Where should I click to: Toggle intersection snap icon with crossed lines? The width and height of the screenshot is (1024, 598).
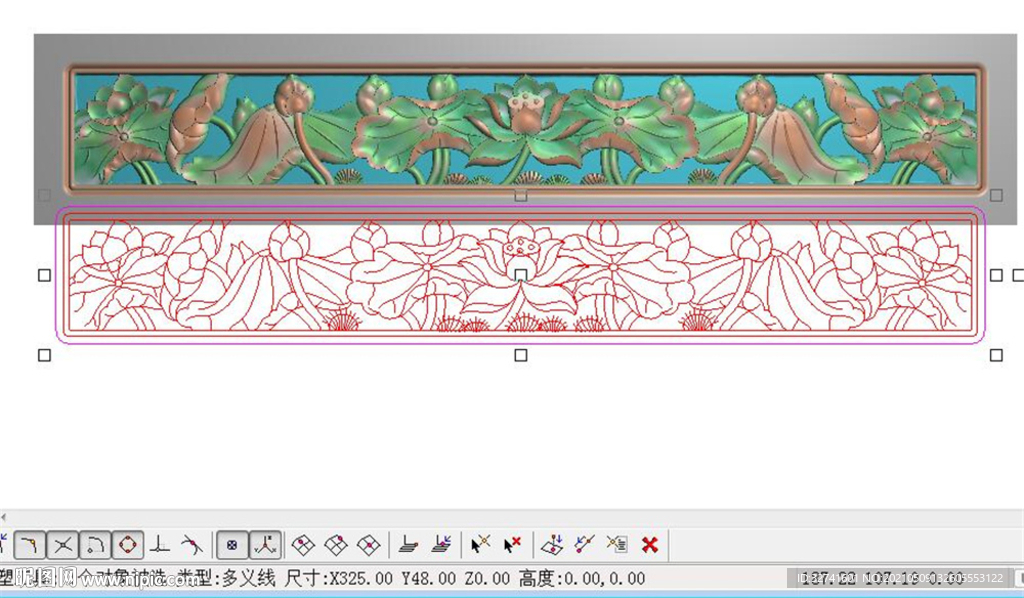click(x=63, y=544)
